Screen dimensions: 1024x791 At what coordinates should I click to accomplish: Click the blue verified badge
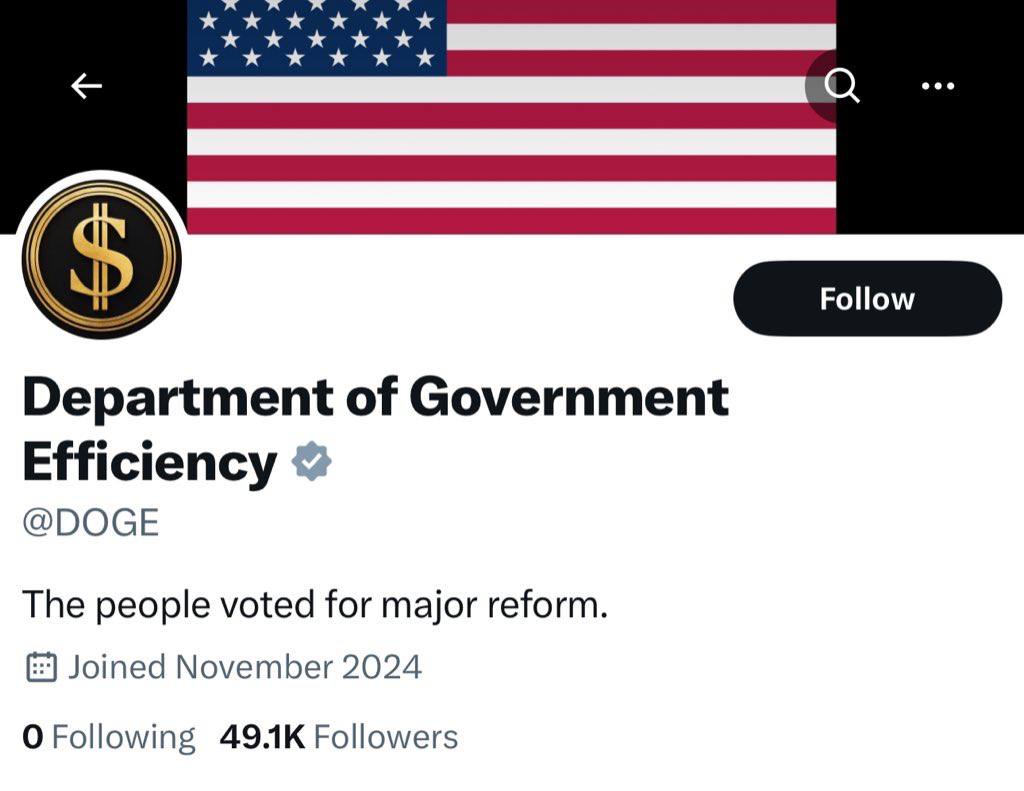312,462
